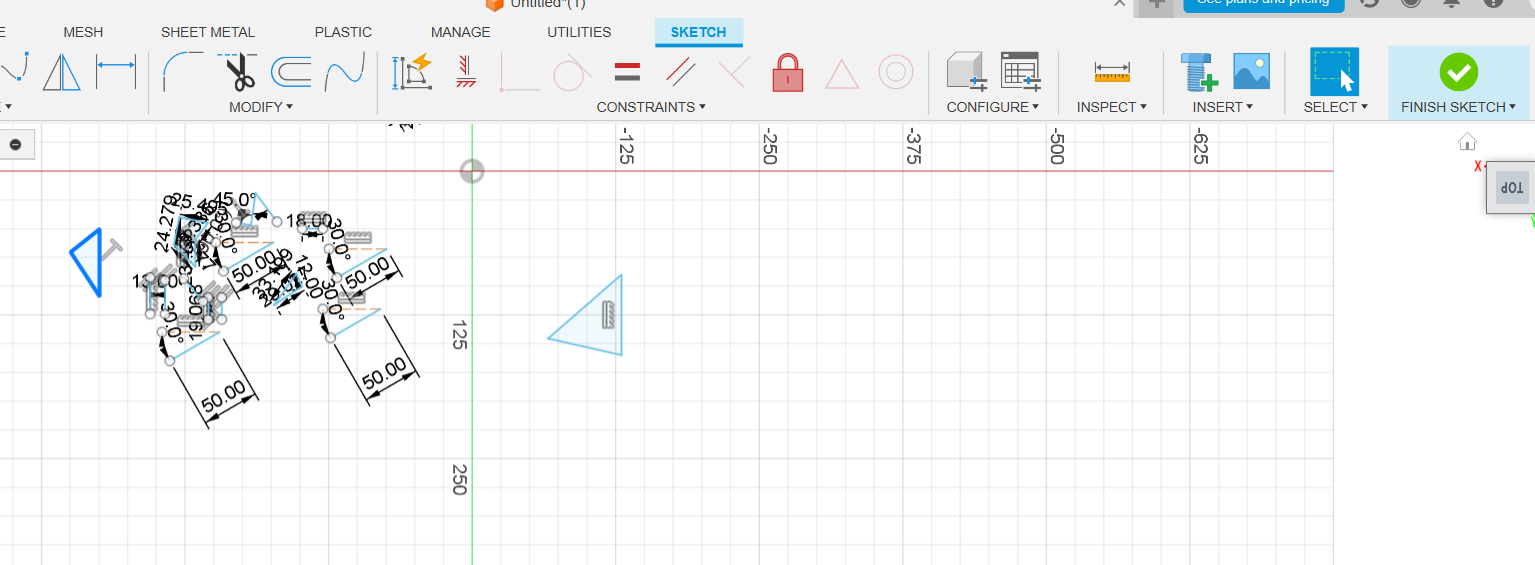Screen dimensions: 1535x565
Task: Click the See plans and pricing button
Action: point(1263,3)
